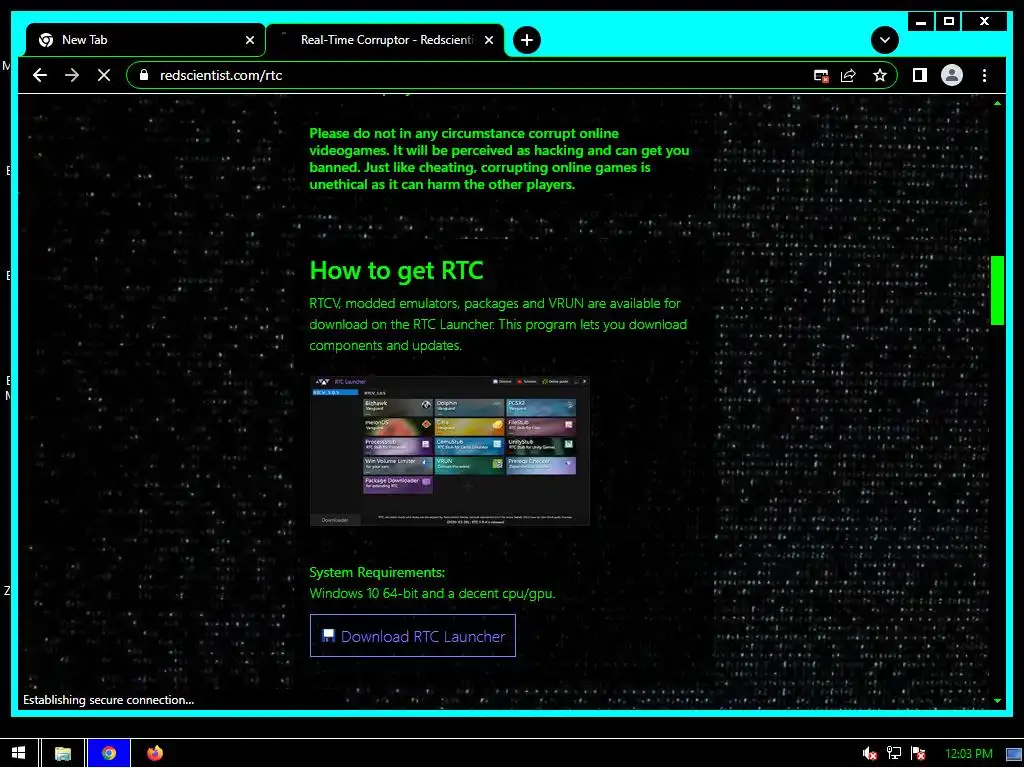Open the Windows Start menu
The height and width of the screenshot is (768, 1024).
click(x=18, y=753)
